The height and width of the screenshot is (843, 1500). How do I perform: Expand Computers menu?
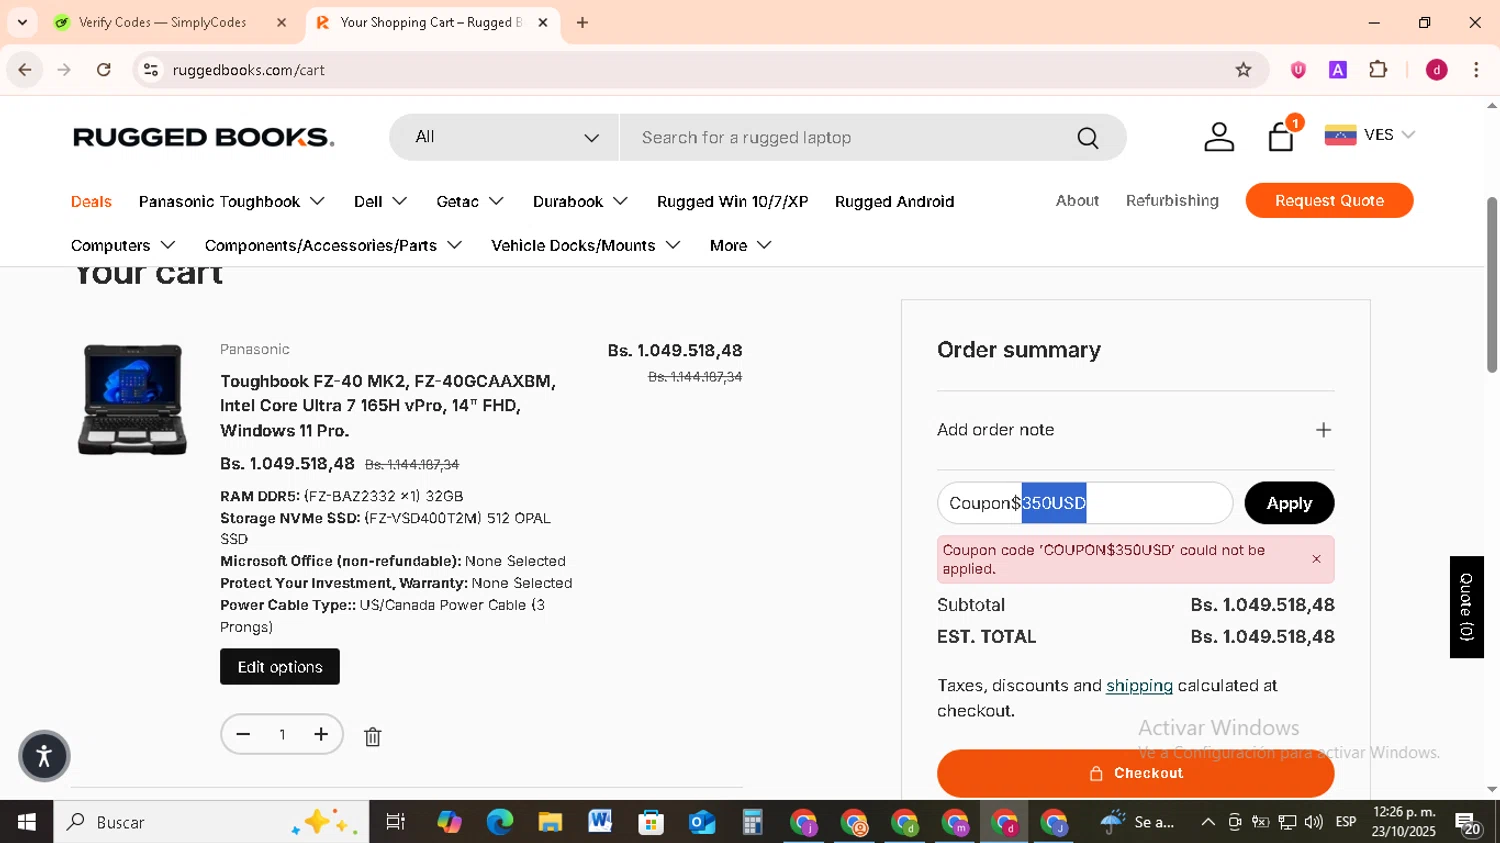[123, 245]
